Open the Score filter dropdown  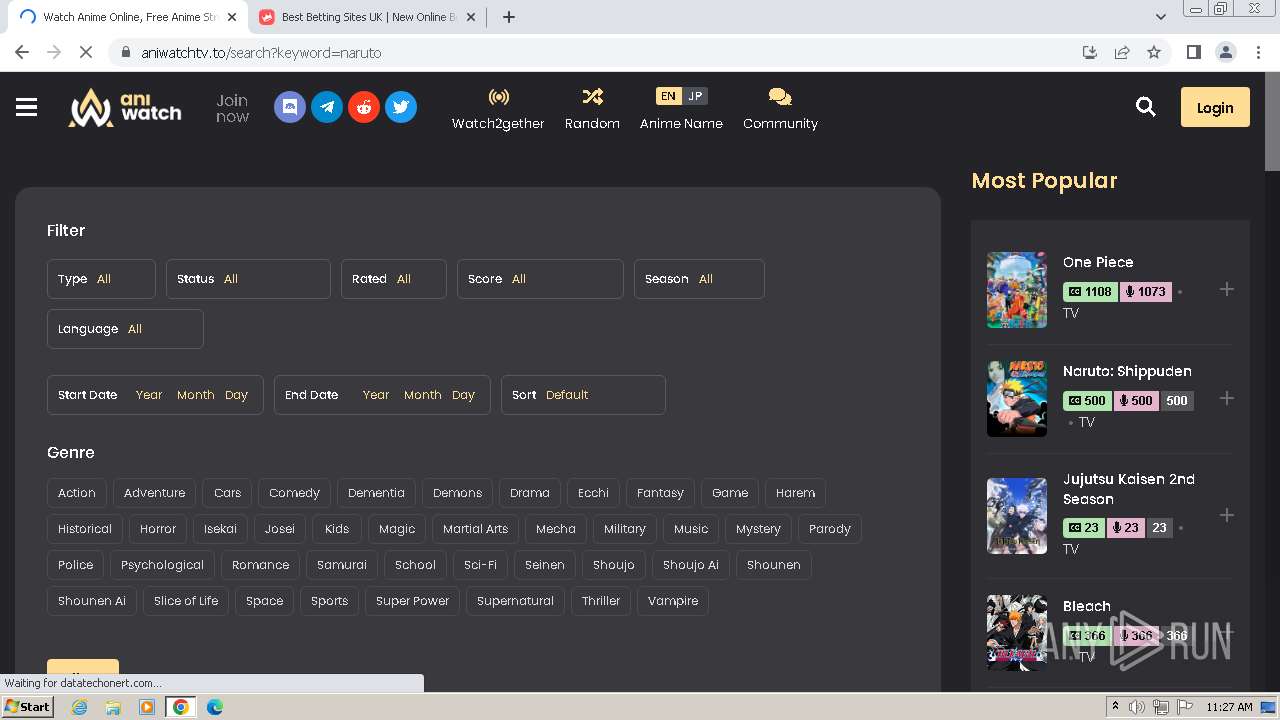pyautogui.click(x=540, y=279)
